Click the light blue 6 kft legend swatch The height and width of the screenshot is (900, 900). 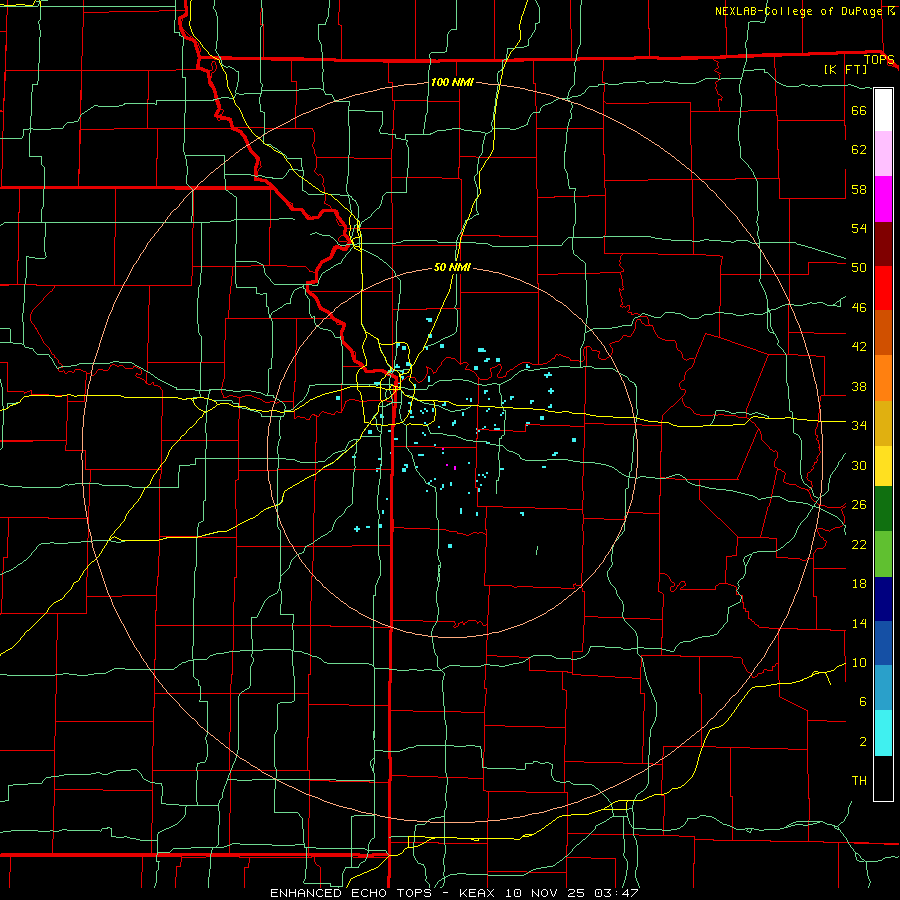(x=883, y=688)
